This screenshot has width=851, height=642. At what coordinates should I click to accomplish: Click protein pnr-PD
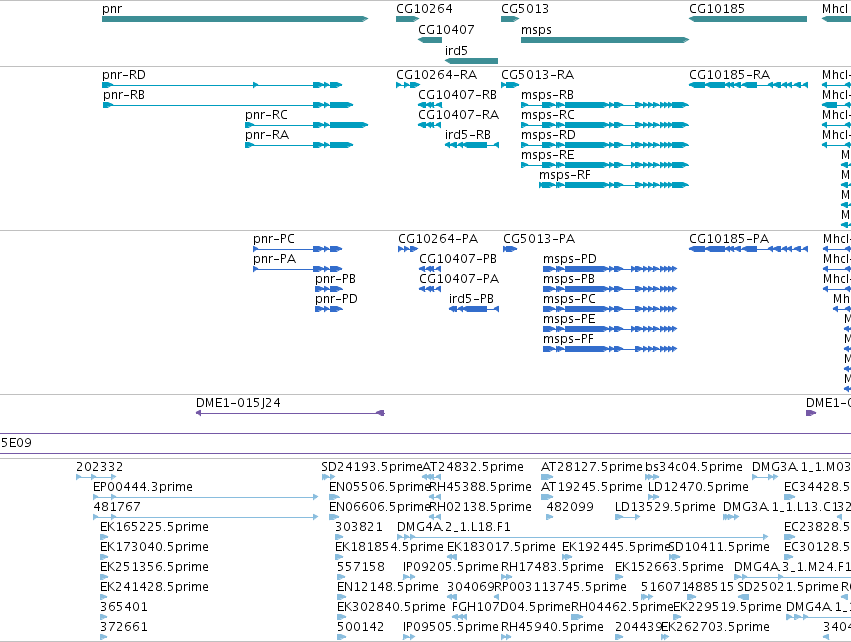pyautogui.click(x=329, y=309)
